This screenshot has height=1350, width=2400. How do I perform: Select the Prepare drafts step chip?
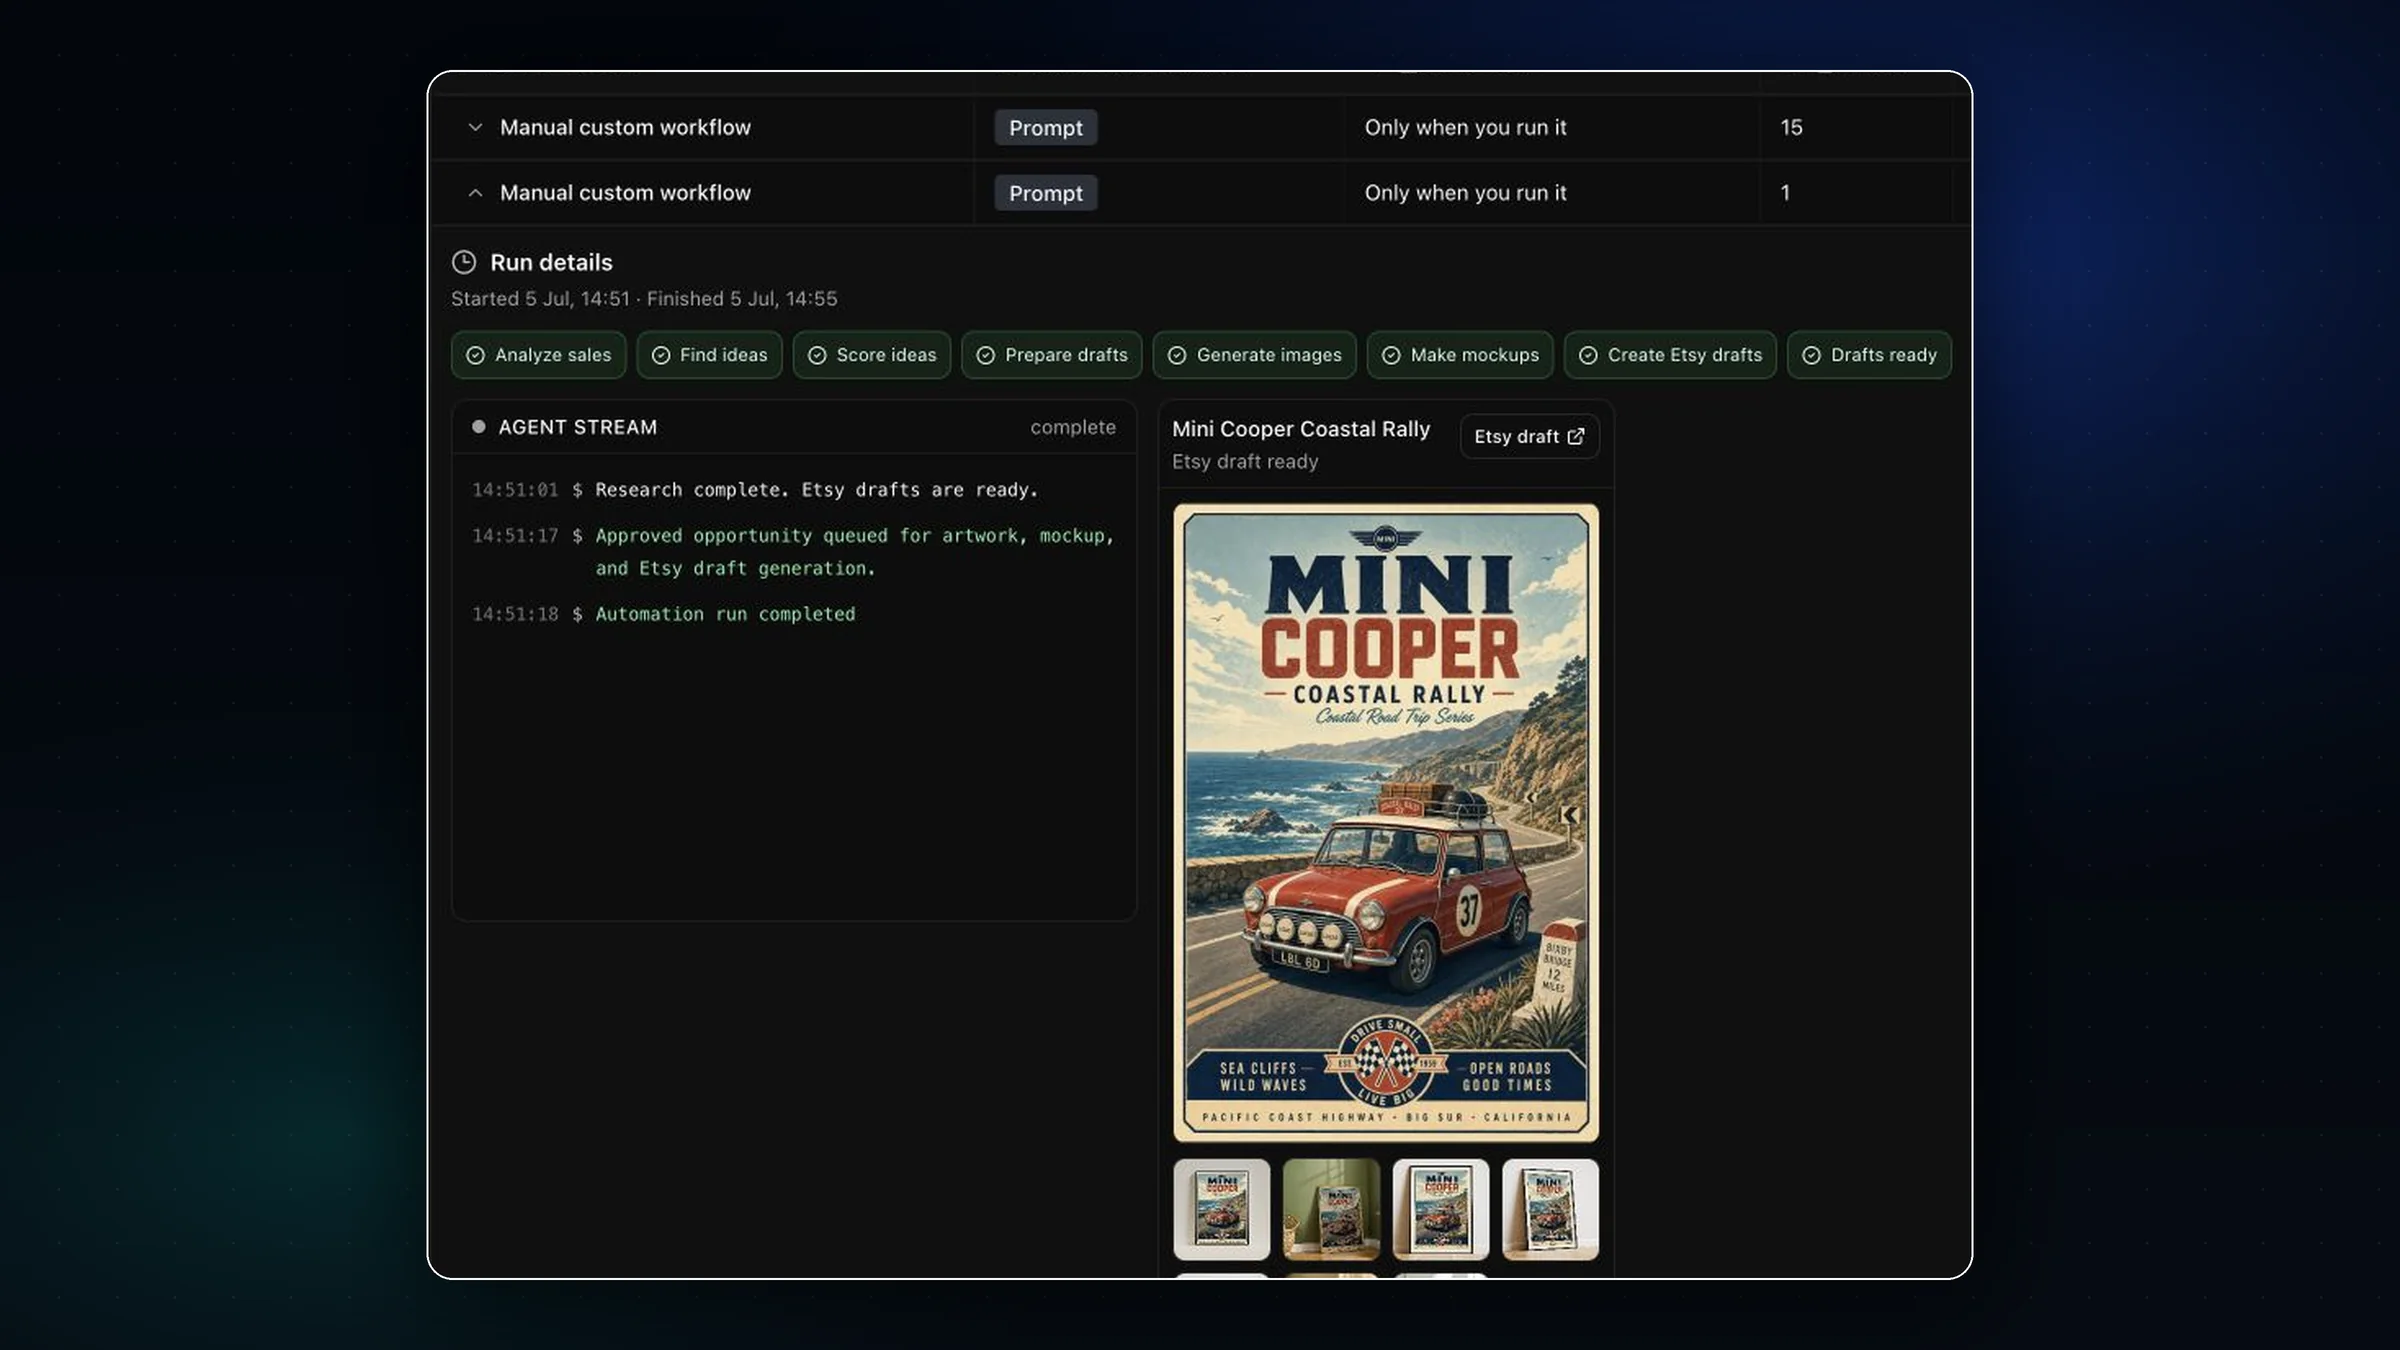[1052, 355]
